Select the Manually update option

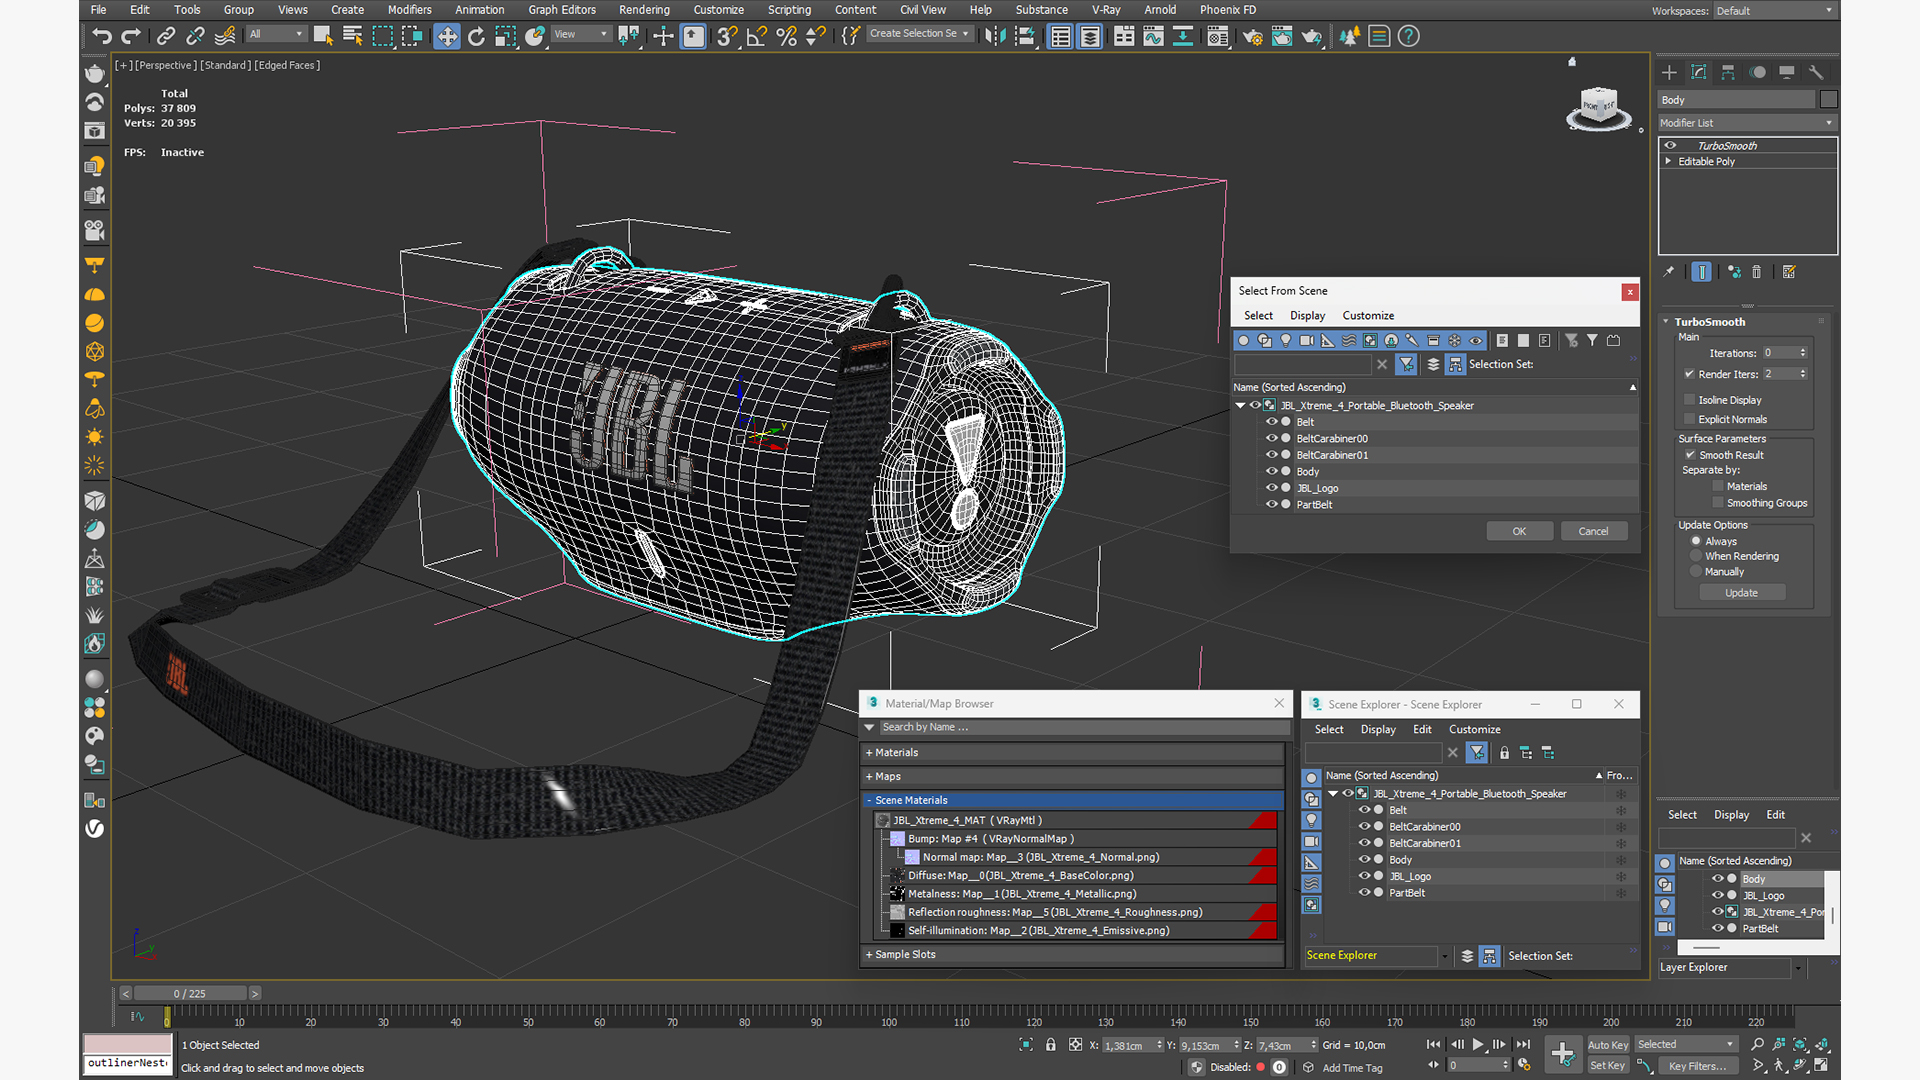point(1696,572)
